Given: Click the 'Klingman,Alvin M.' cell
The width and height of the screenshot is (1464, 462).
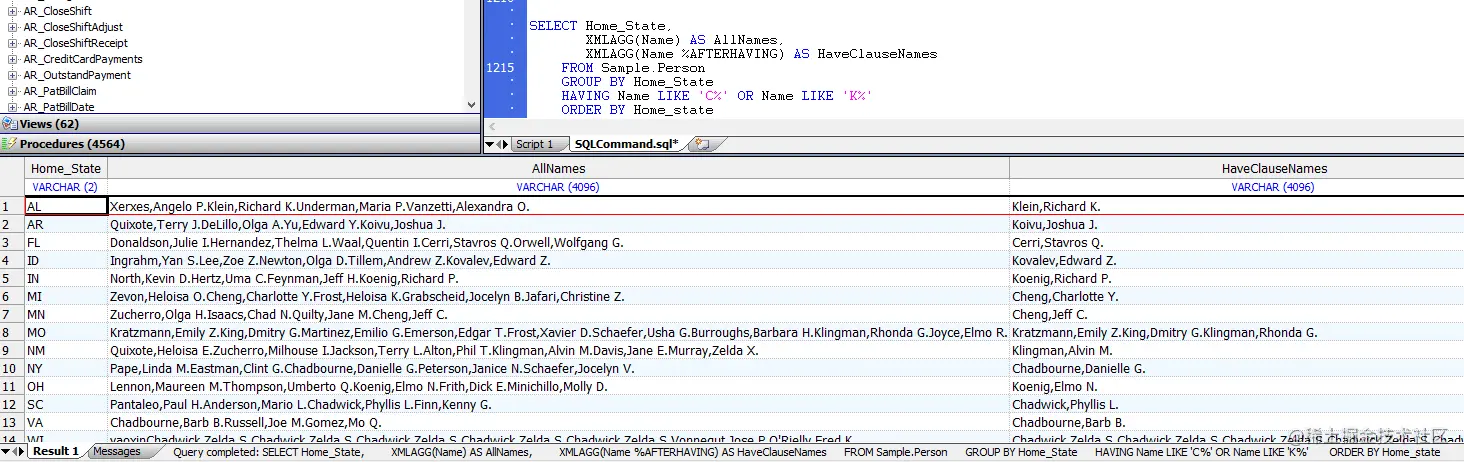Looking at the screenshot, I should point(1237,350).
